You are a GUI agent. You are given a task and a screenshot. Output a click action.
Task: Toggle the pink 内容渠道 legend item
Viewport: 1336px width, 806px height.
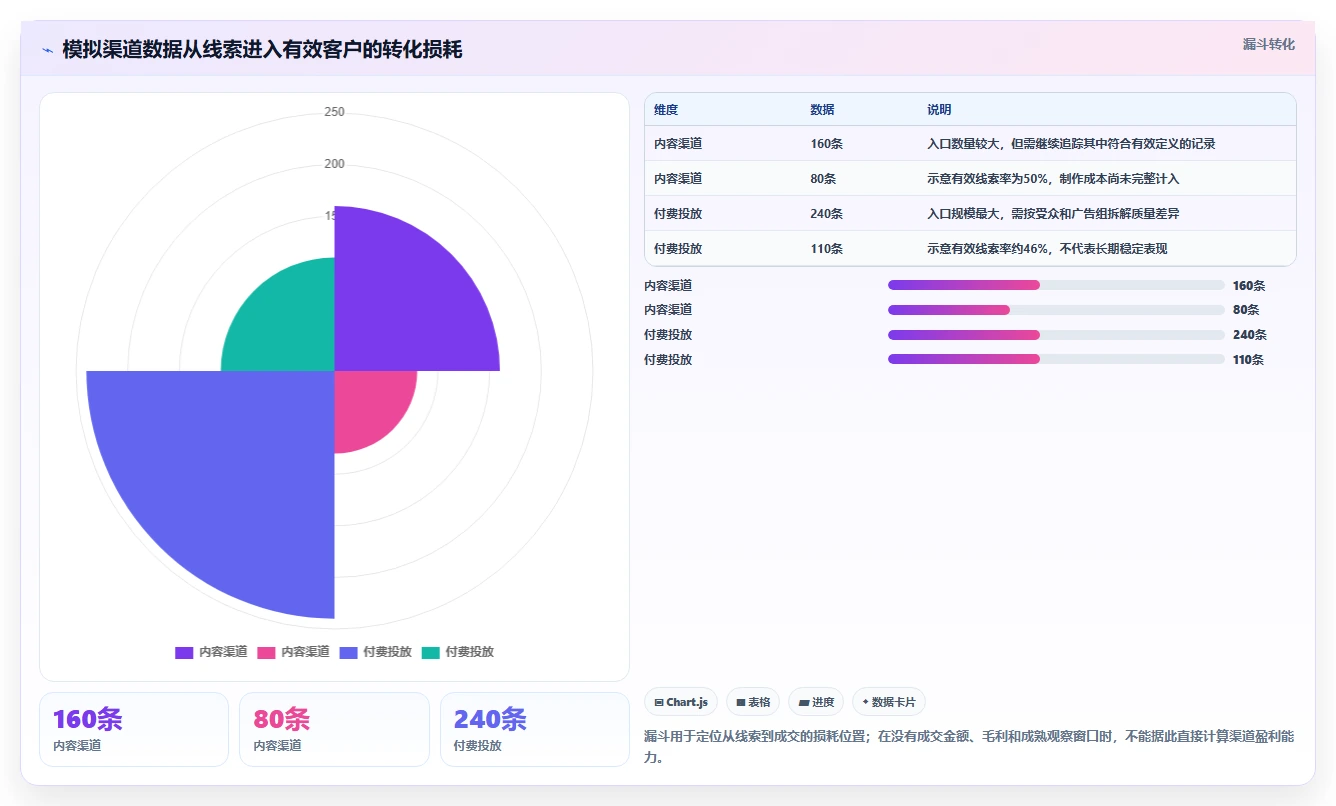click(x=293, y=652)
